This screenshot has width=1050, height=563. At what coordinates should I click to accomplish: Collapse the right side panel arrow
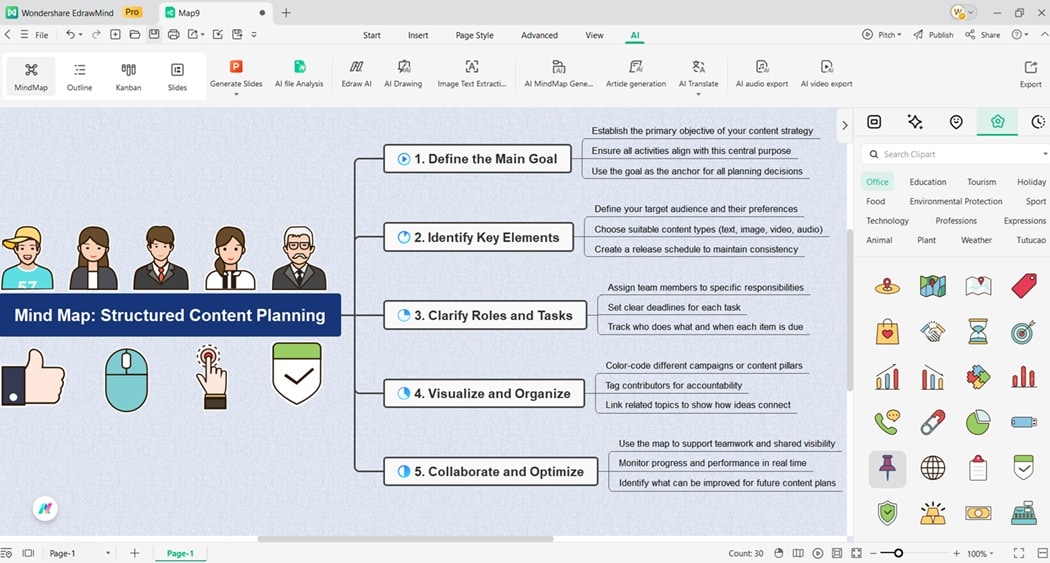click(x=844, y=125)
